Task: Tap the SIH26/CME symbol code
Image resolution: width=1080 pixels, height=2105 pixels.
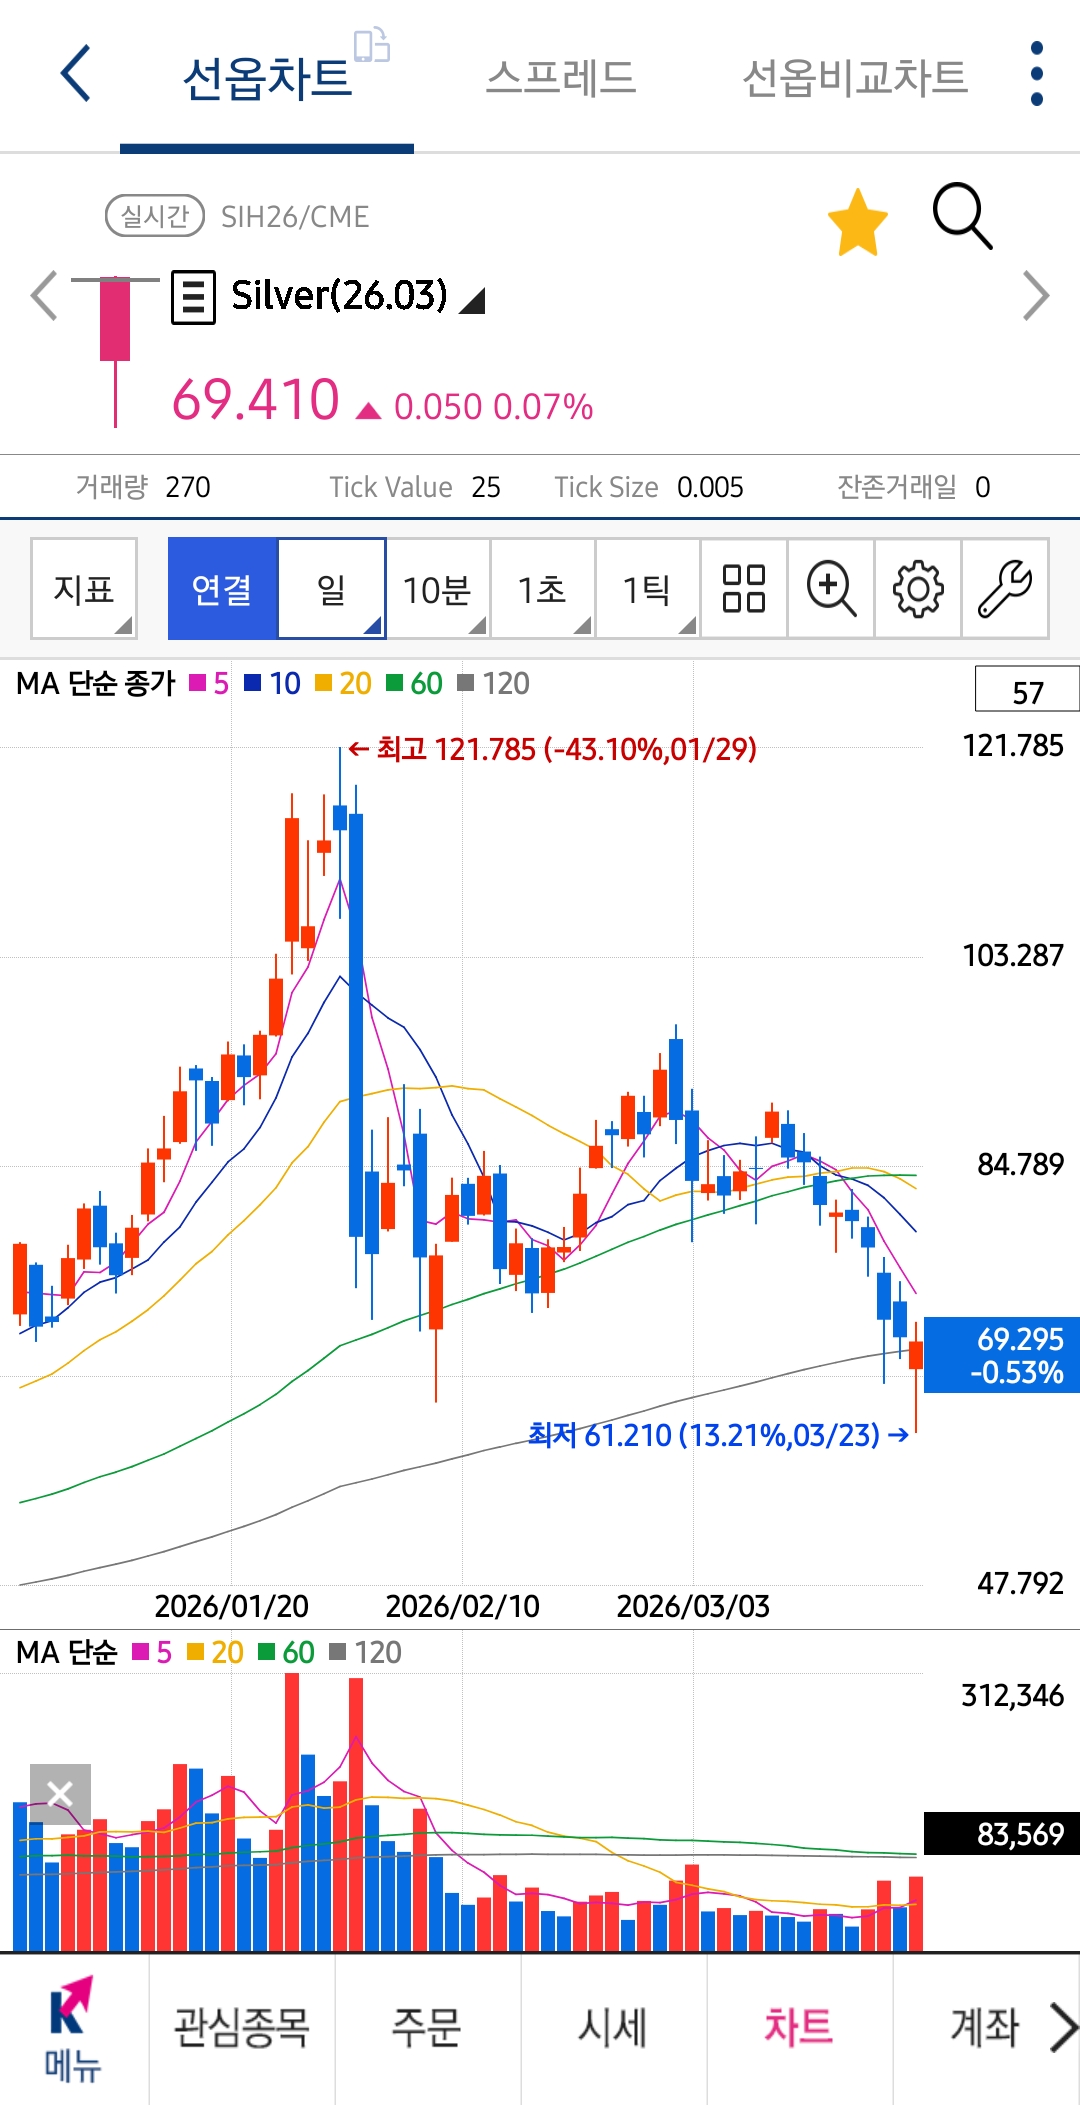Action: (295, 217)
